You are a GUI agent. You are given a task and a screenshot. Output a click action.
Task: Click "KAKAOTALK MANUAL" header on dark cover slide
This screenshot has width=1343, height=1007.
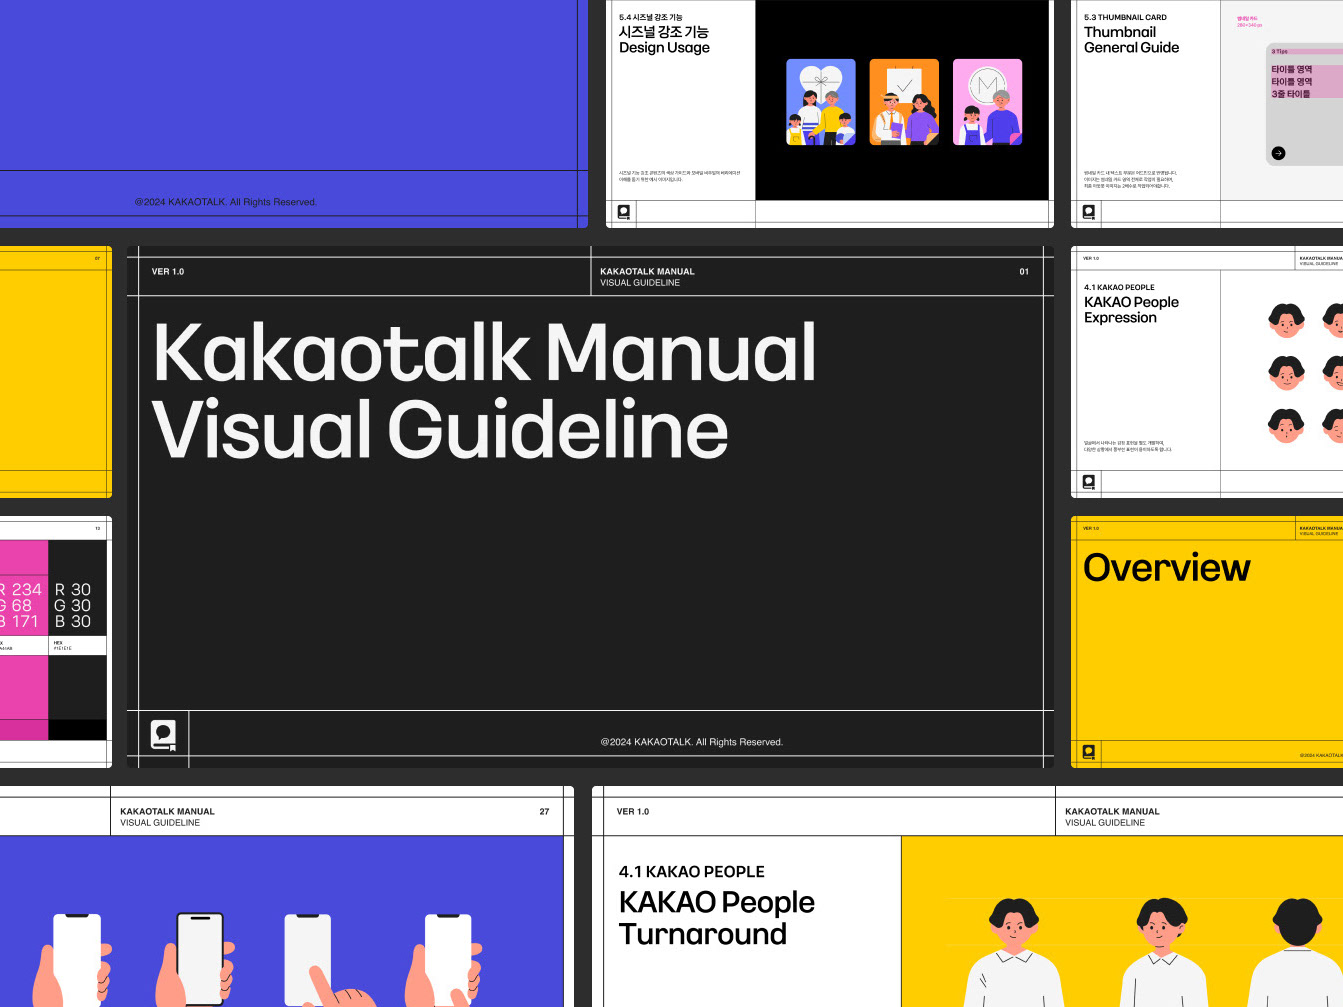pos(647,272)
